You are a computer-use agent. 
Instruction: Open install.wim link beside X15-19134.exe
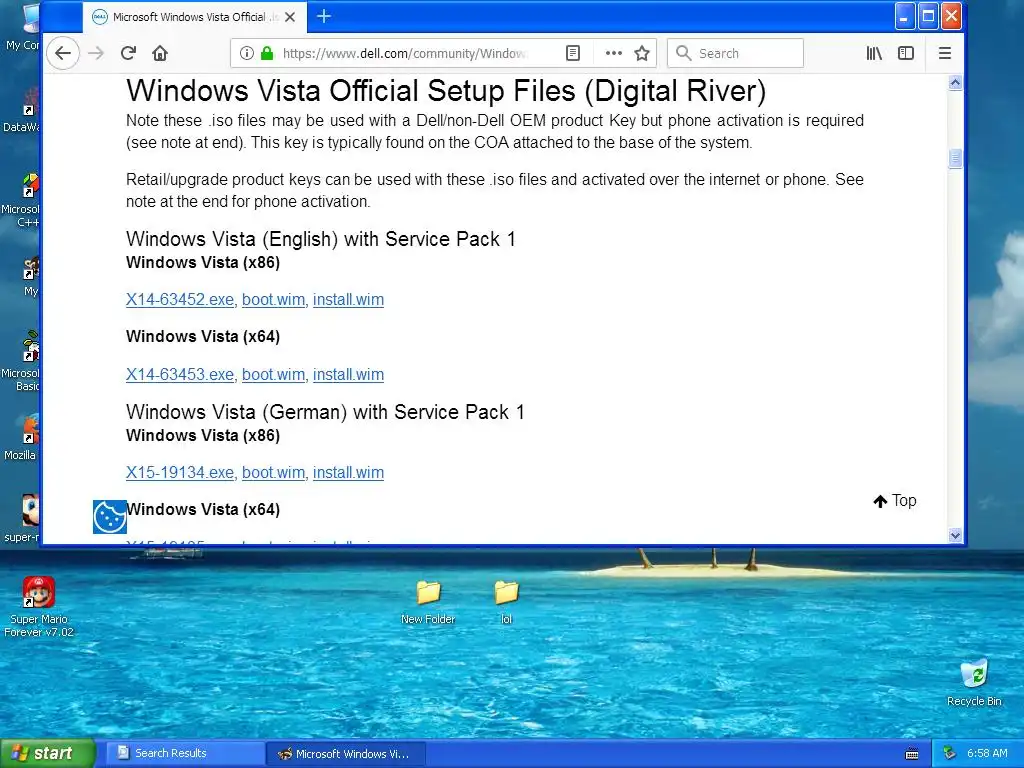point(348,473)
